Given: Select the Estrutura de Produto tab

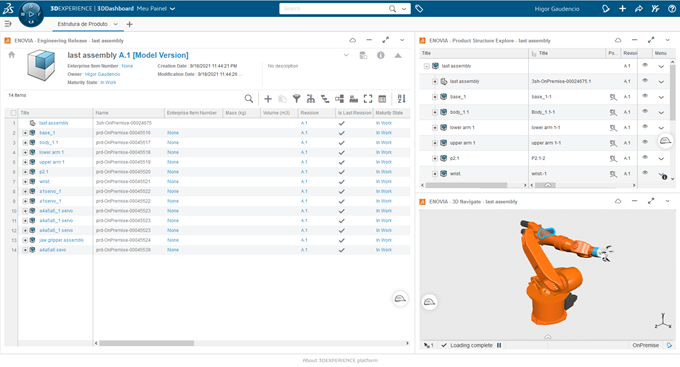Looking at the screenshot, I should pyautogui.click(x=82, y=24).
